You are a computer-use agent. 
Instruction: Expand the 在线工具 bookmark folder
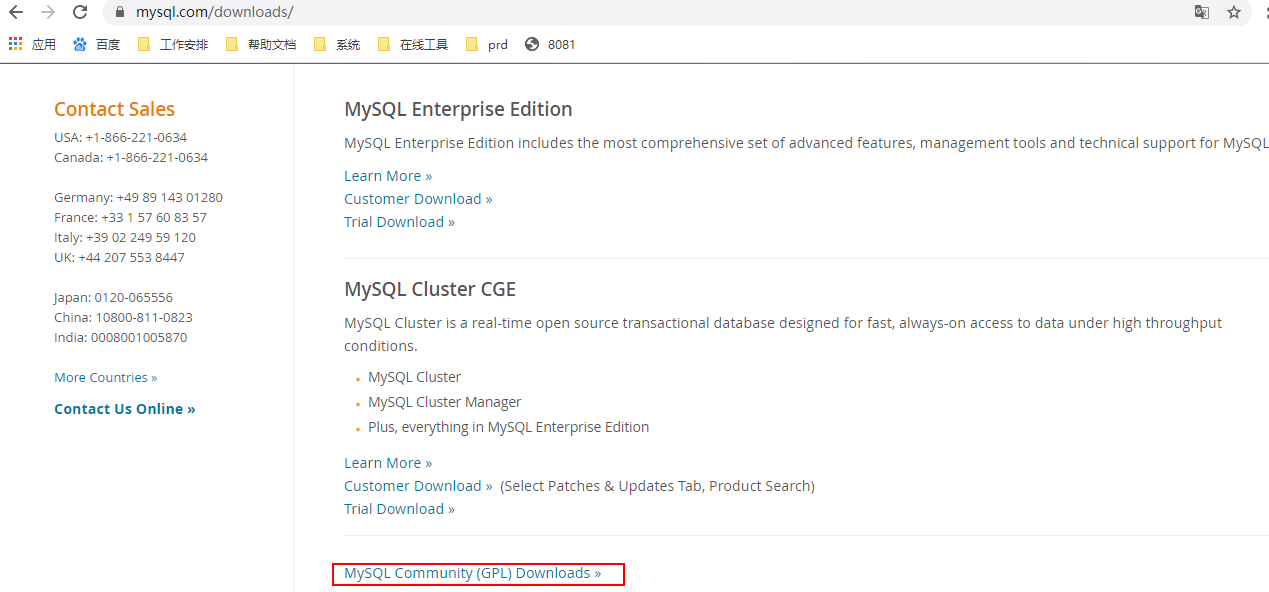click(412, 44)
